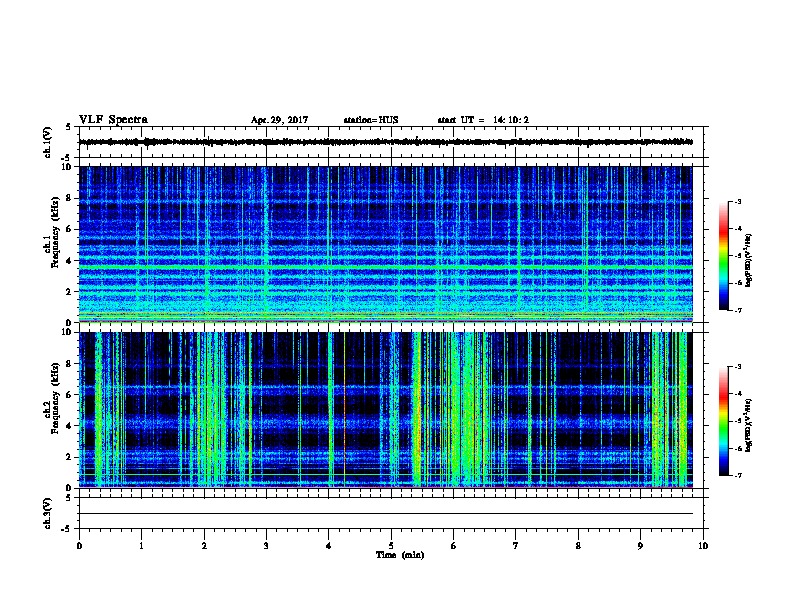Screen dimensions: 792x612
Task: Click the "-3" tick on ch.1 colorbar
Action: [737, 201]
